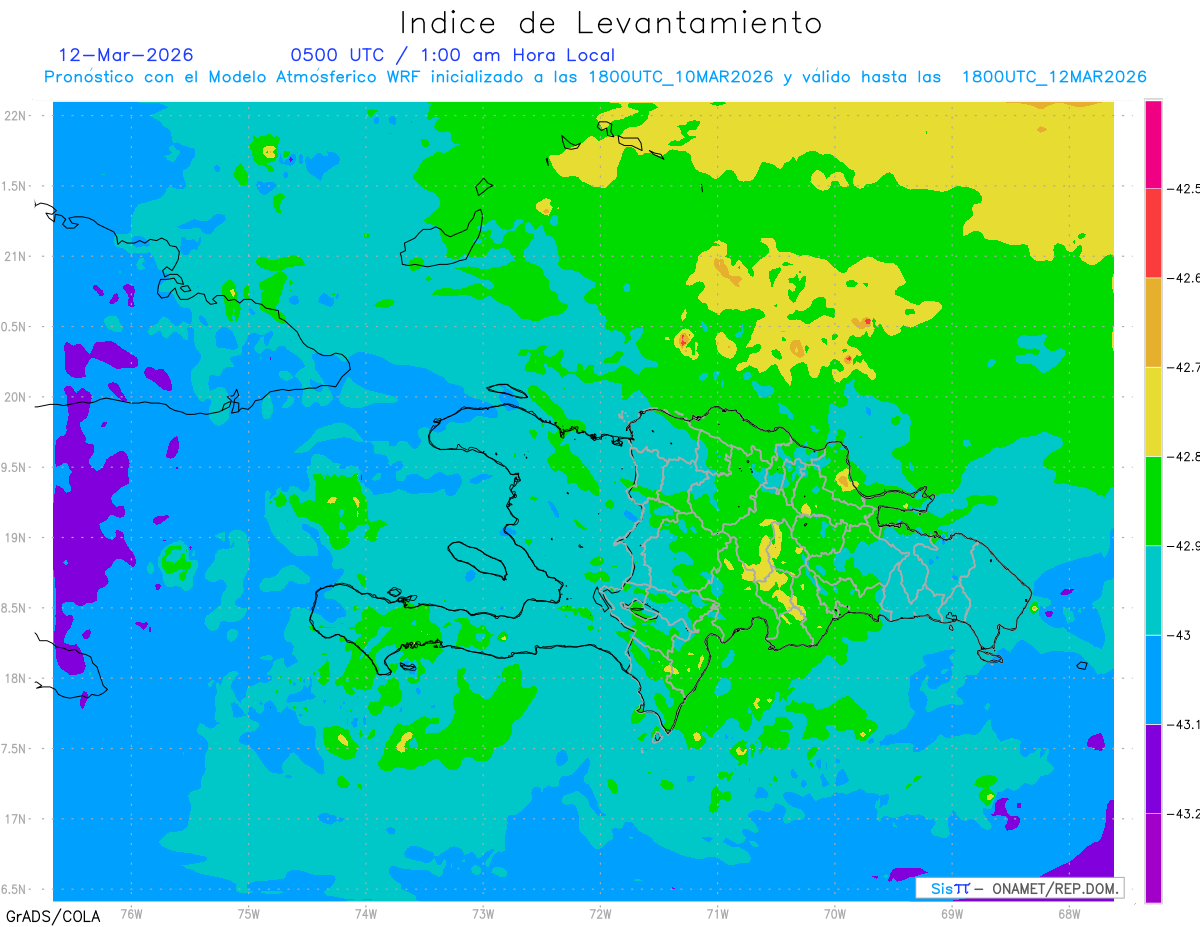The width and height of the screenshot is (1200, 927).
Task: Click the longitude label "74W"
Action: 365,913
